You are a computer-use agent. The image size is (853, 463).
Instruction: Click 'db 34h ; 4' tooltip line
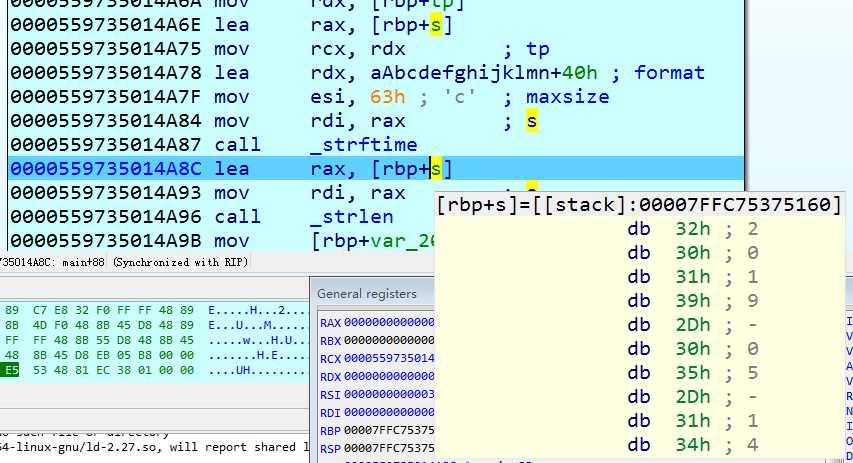[693, 445]
